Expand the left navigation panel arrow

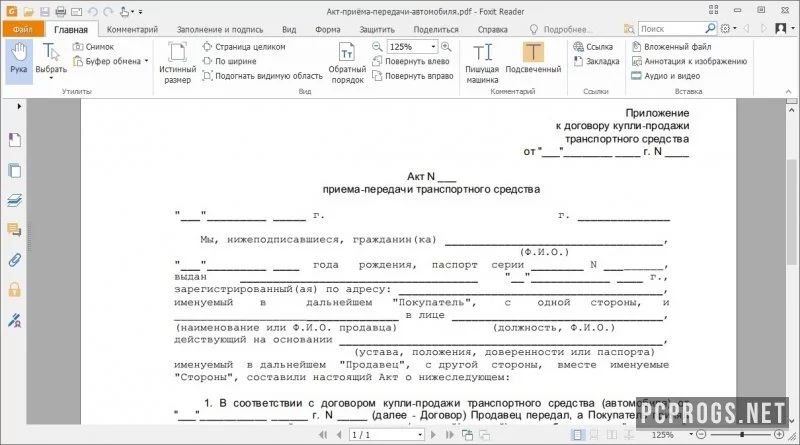coord(19,106)
